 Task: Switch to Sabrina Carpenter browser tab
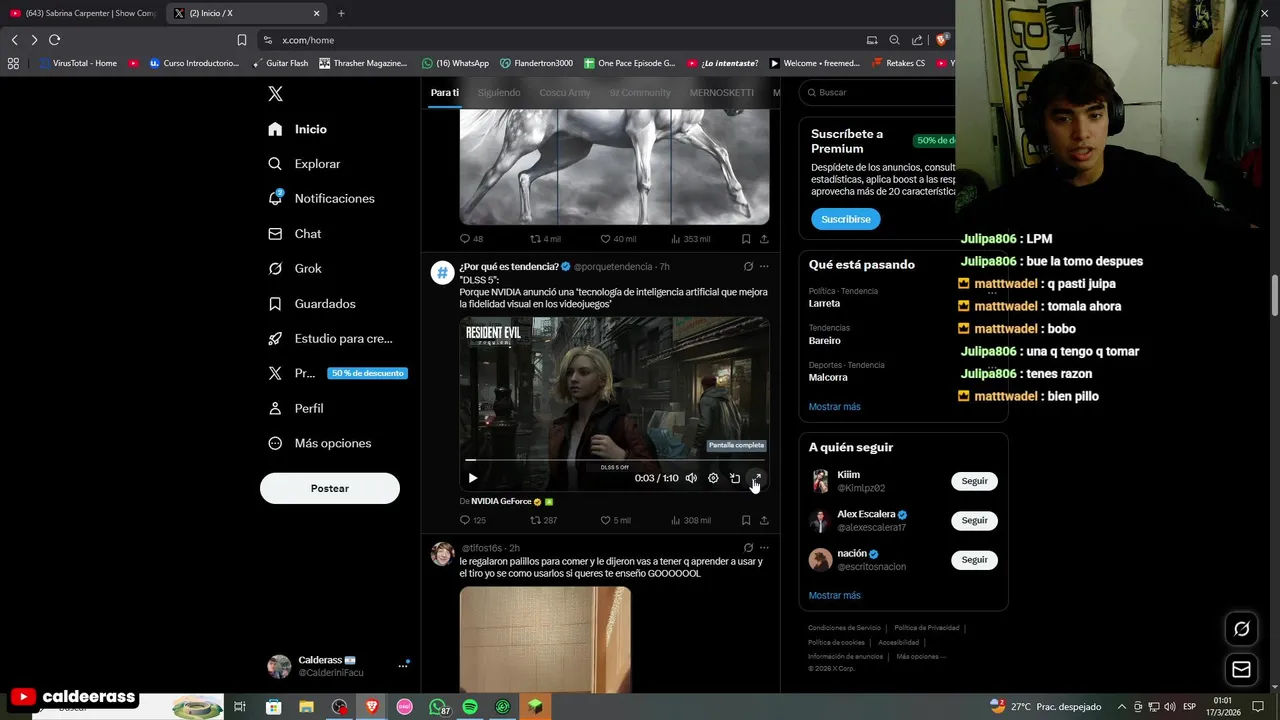[82, 13]
